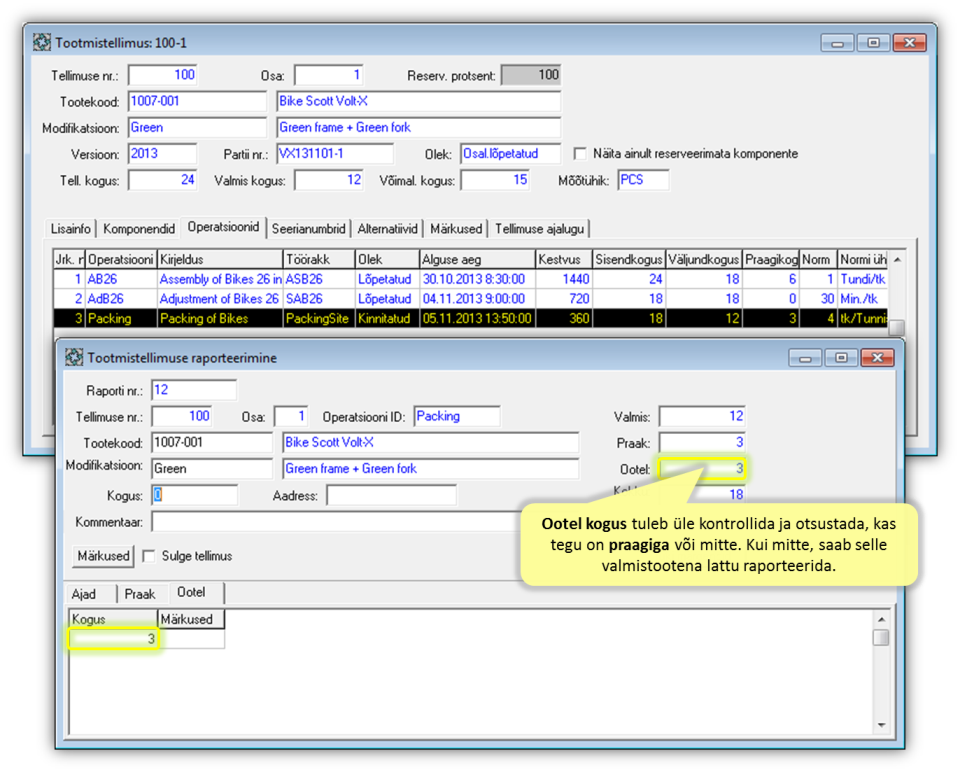This screenshot has height=772, width=960.
Task: Maximize the Tootmistellimus: 100-1 window
Action: [x=873, y=43]
